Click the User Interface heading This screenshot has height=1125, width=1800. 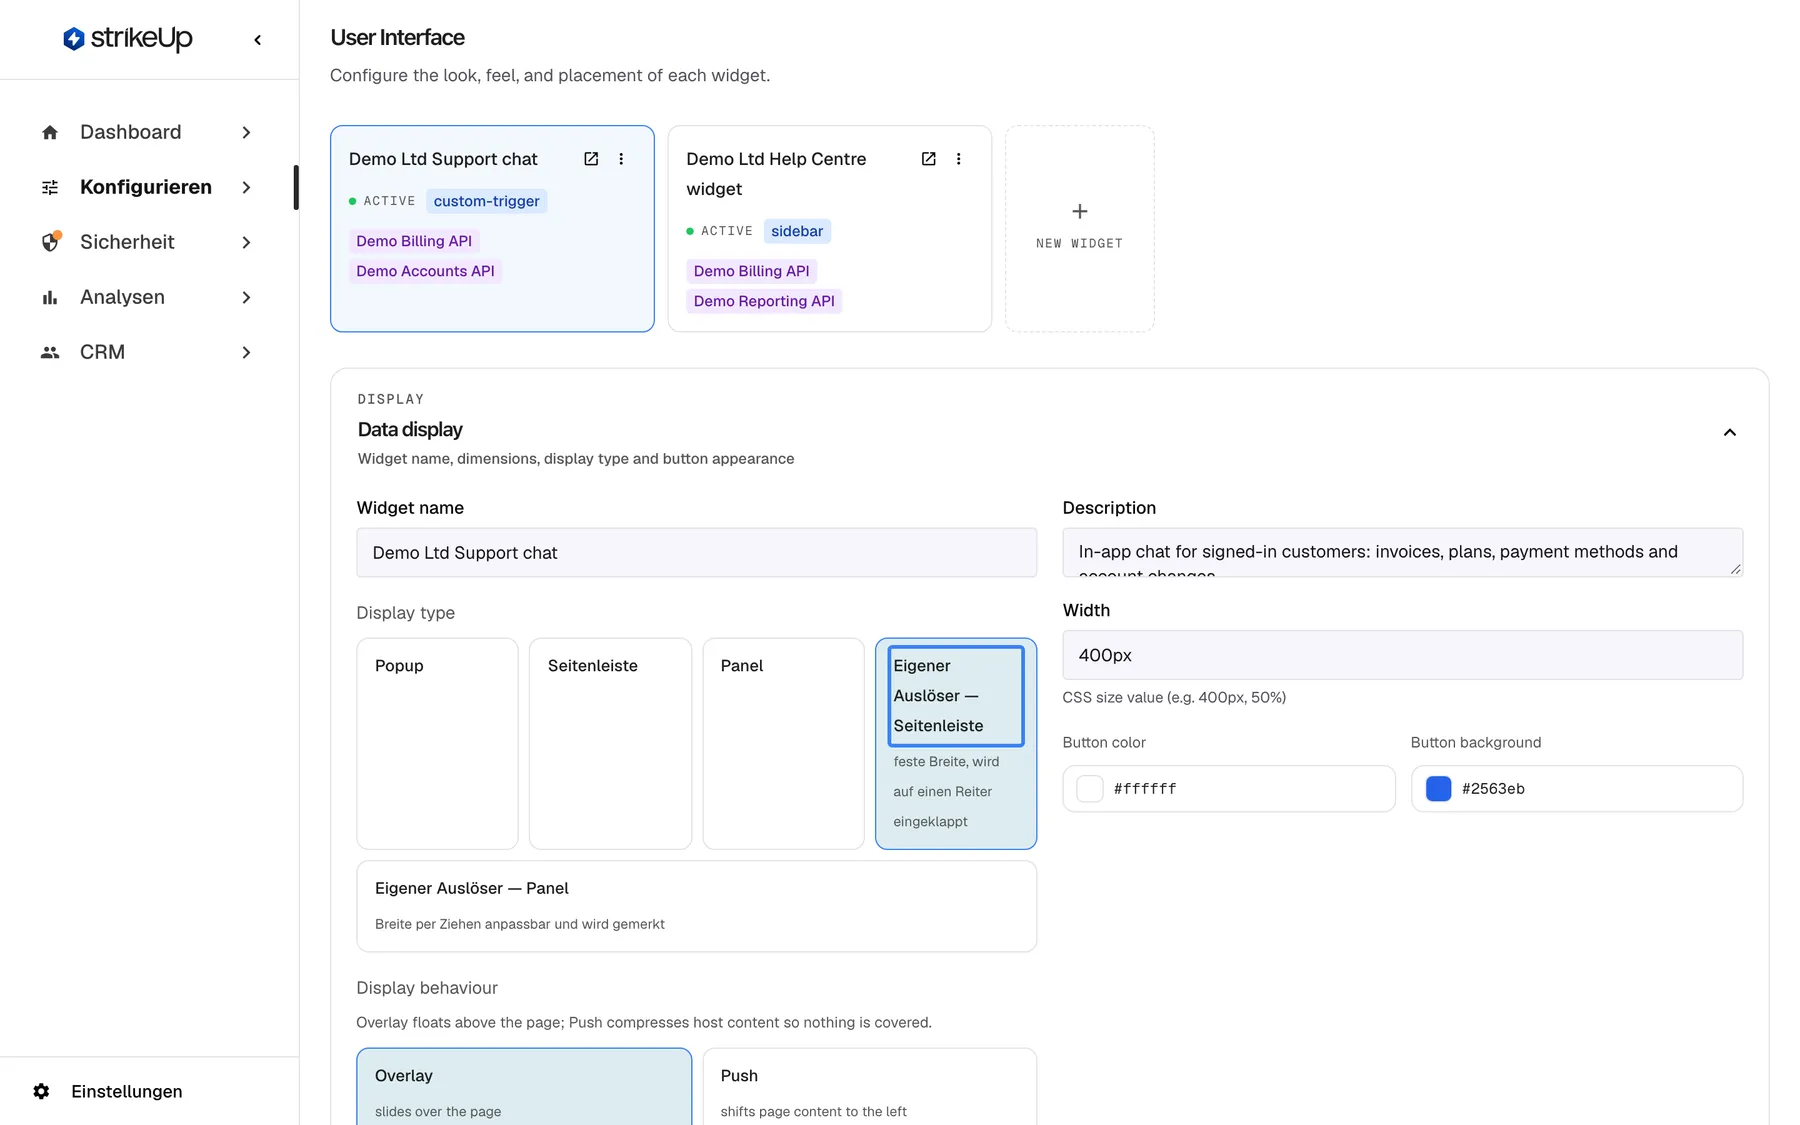click(397, 38)
